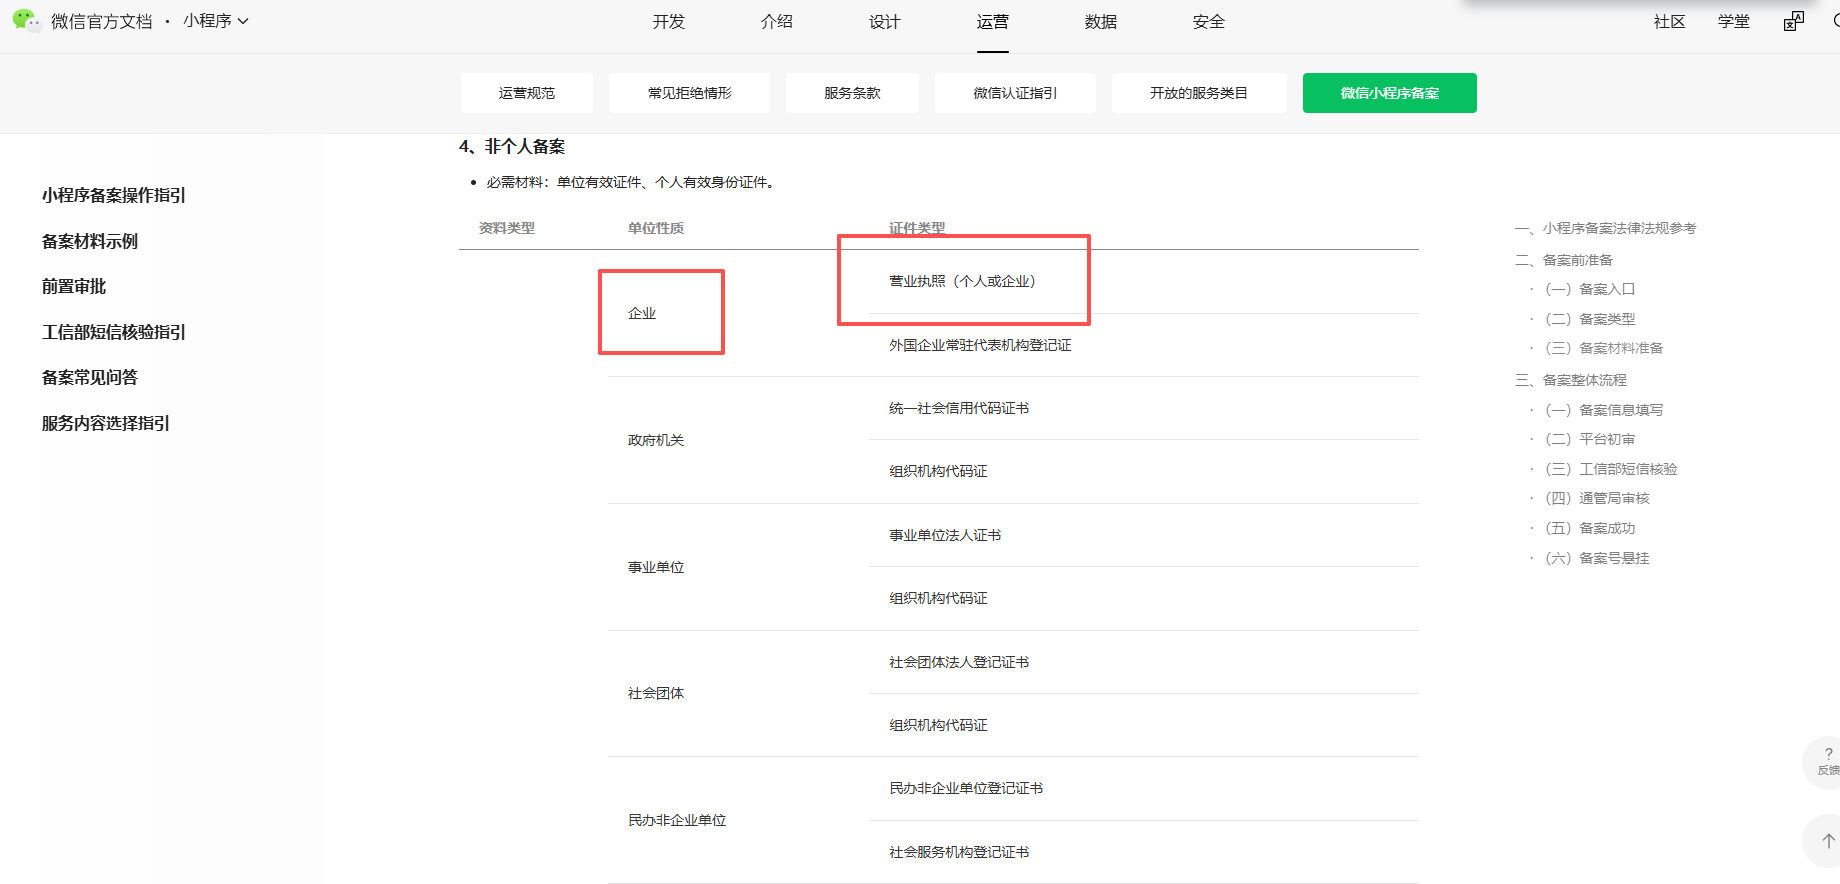This screenshot has height=884, width=1840.
Task: Open the feedback question mark button
Action: 1827,761
